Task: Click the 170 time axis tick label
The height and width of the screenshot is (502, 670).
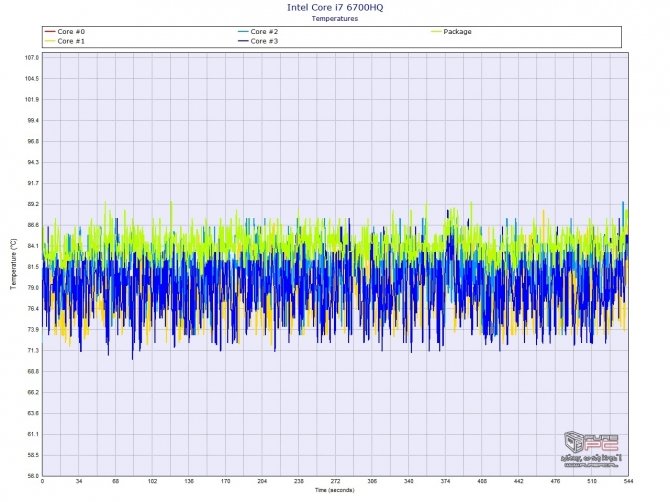Action: (x=226, y=481)
